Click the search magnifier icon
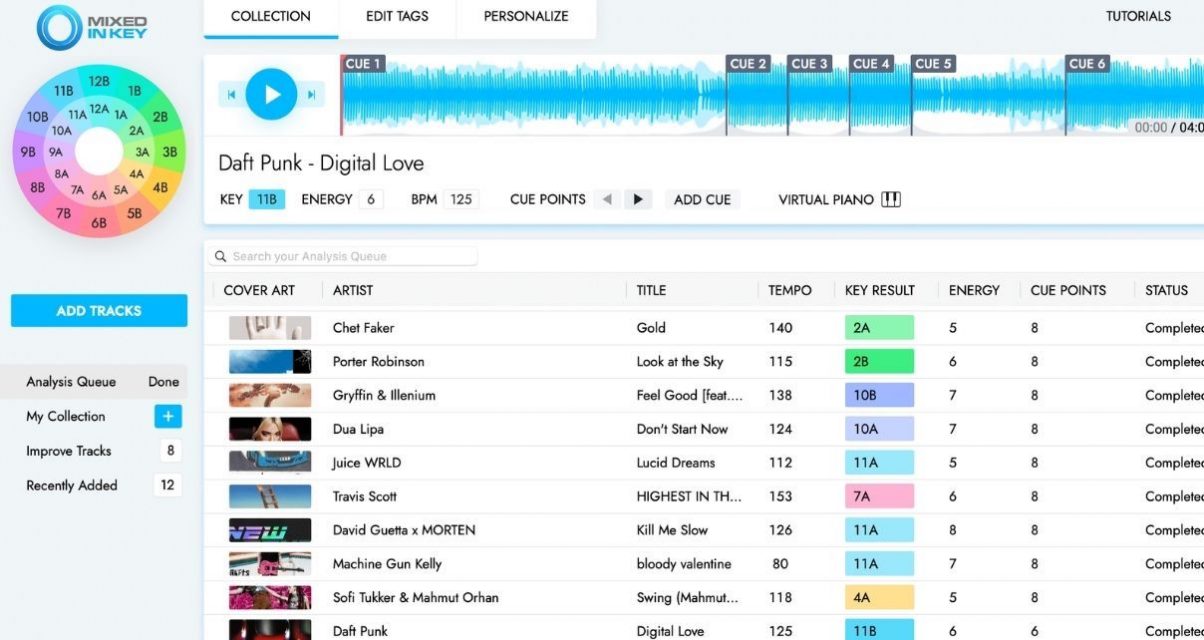Viewport: 1204px width, 640px height. 221,257
